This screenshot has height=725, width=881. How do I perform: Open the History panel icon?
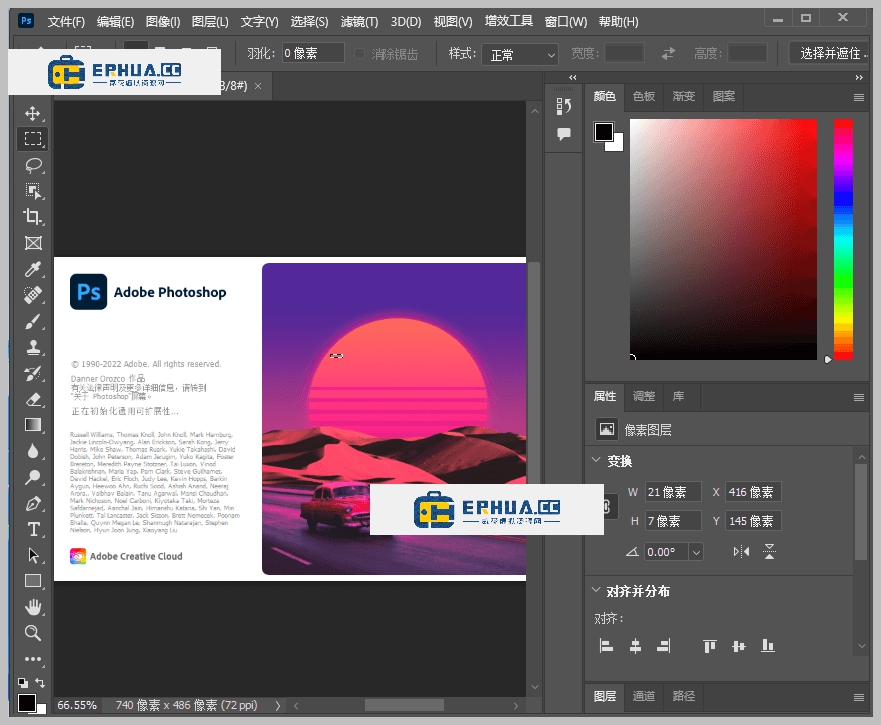click(564, 106)
